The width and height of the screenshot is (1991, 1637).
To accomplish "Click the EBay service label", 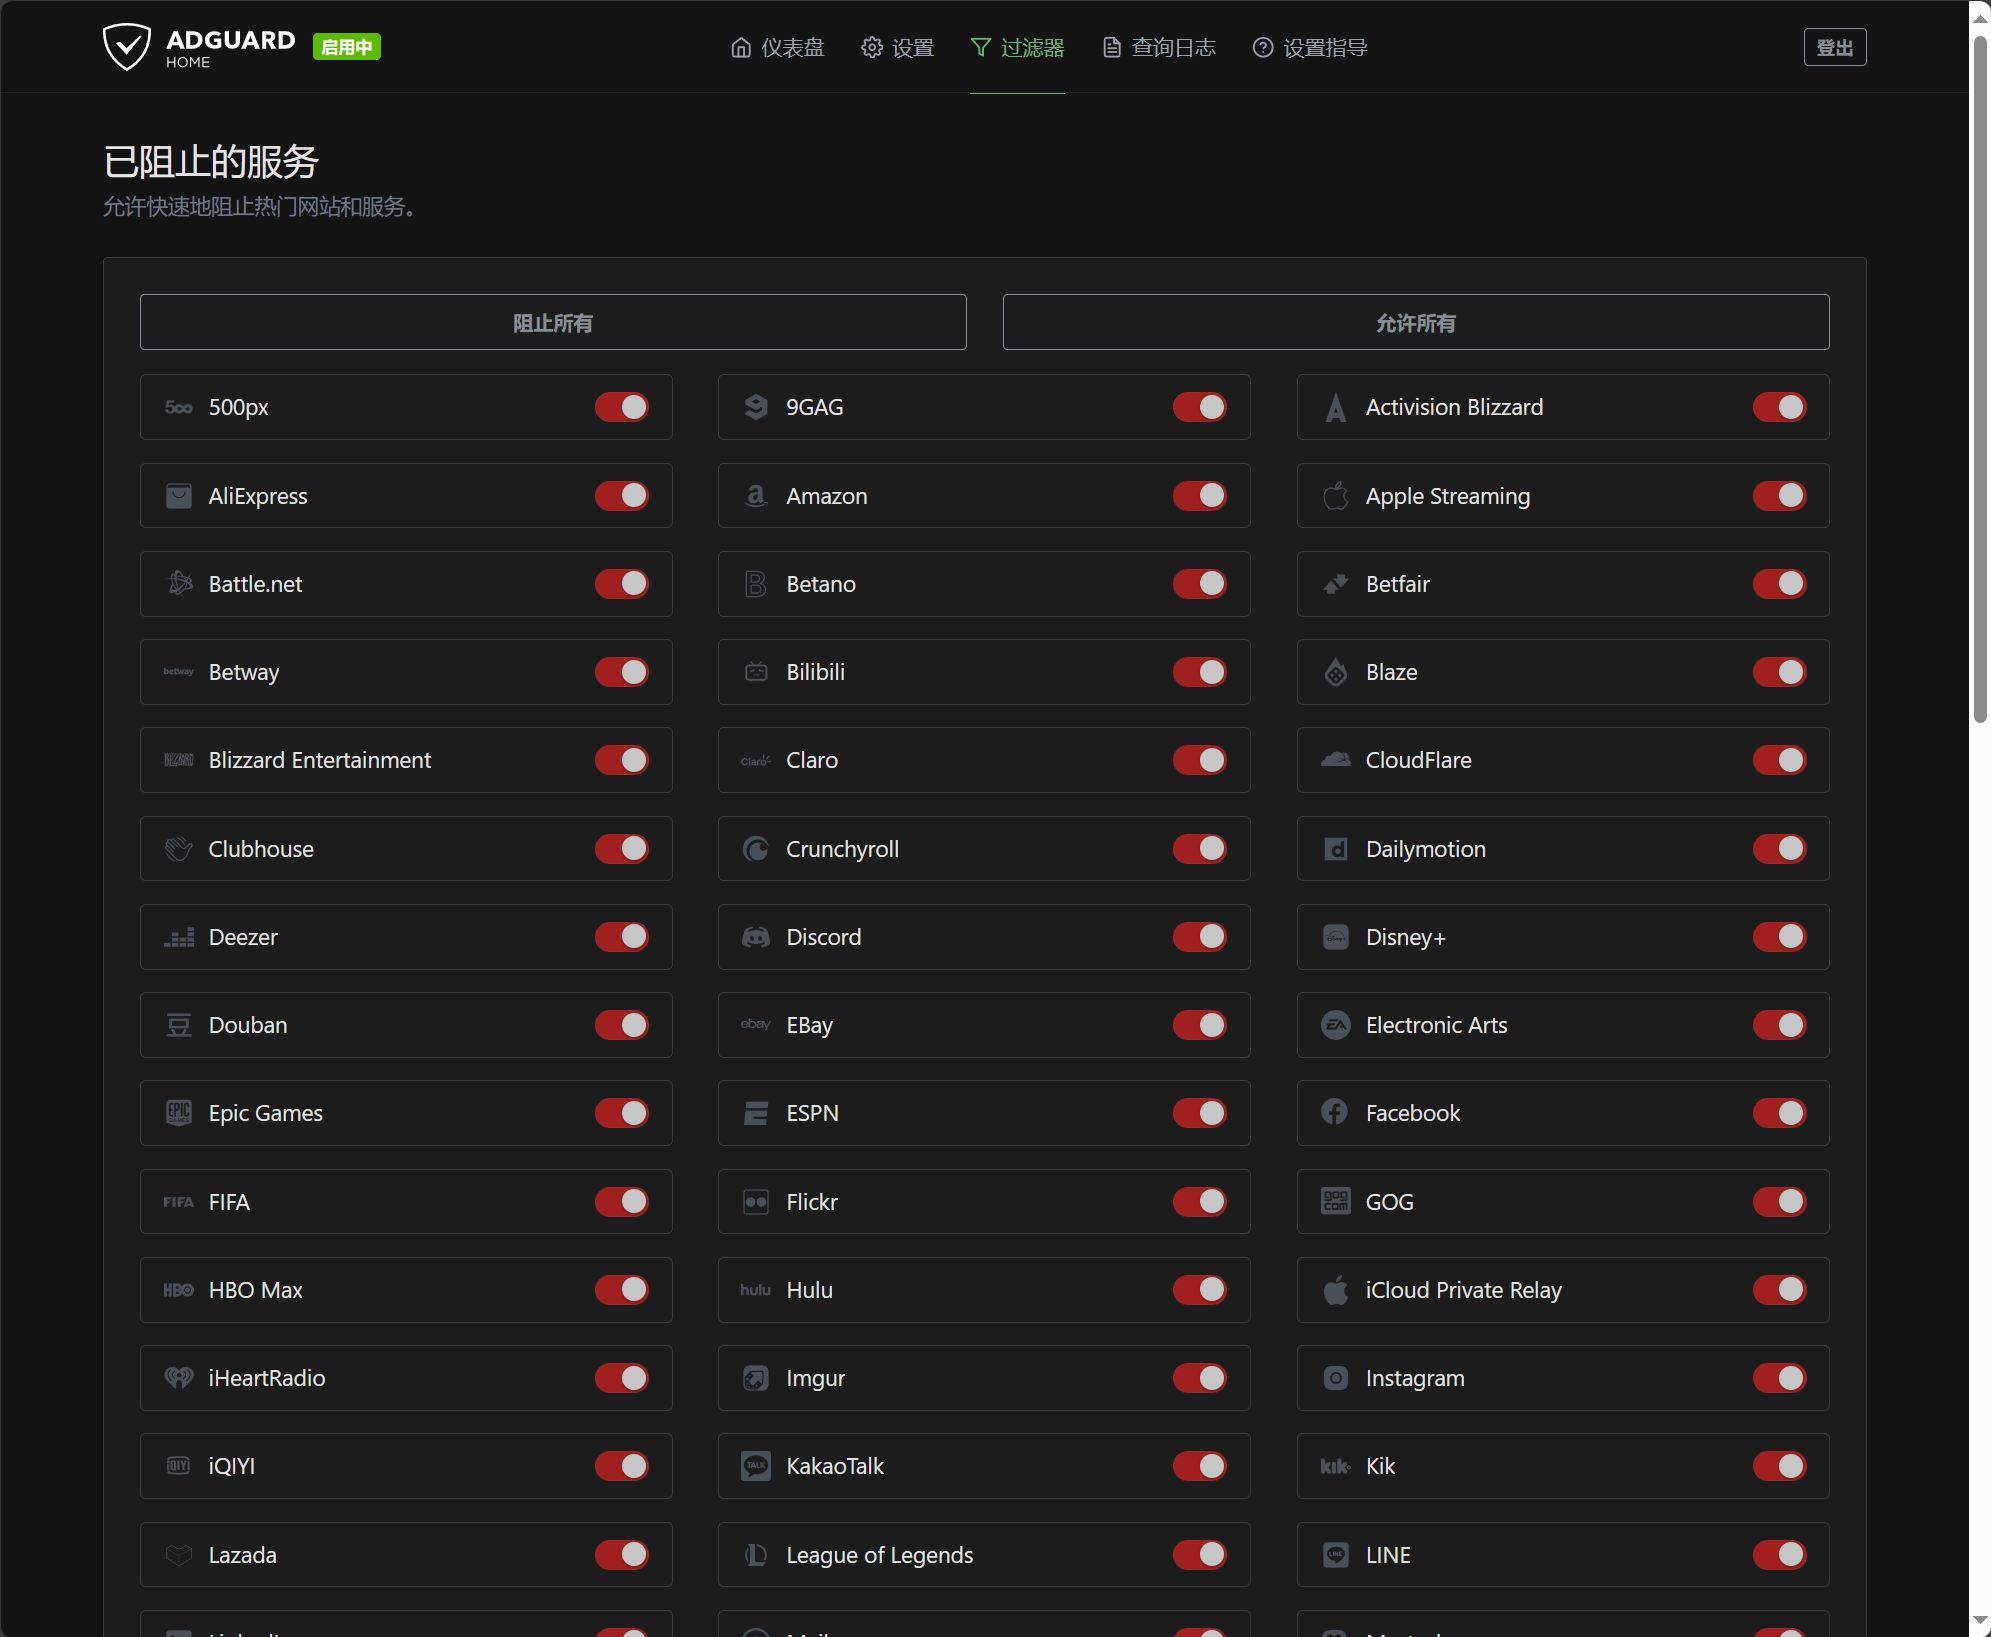I will 810,1025.
